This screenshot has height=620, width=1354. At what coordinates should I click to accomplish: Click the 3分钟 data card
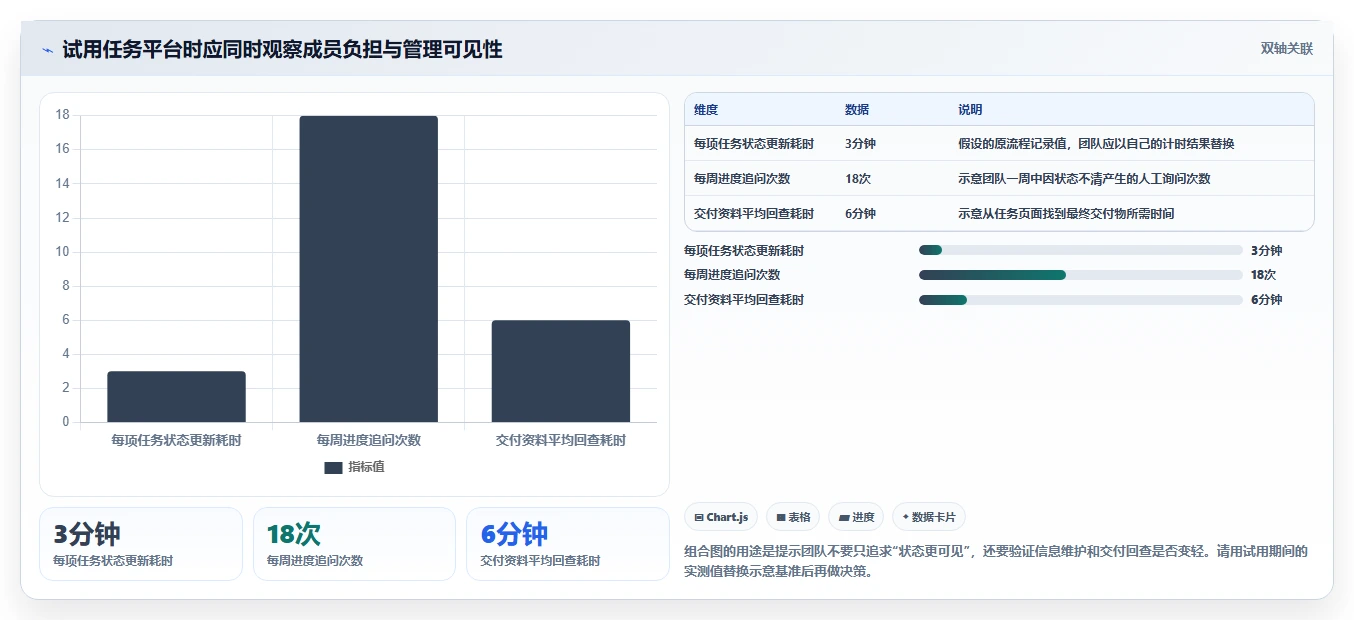pyautogui.click(x=141, y=544)
